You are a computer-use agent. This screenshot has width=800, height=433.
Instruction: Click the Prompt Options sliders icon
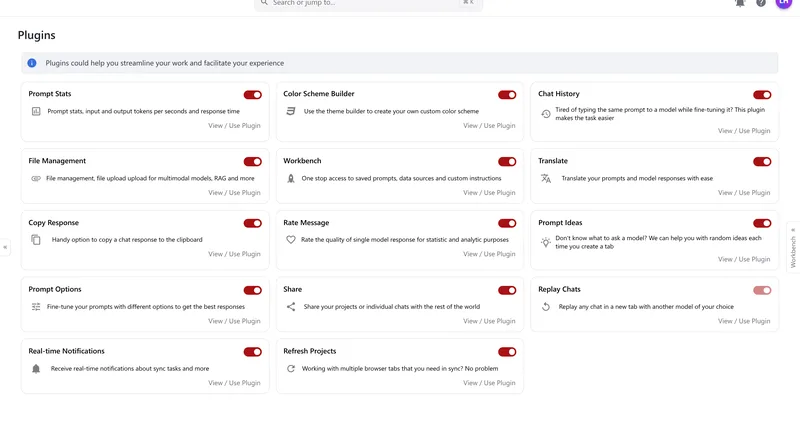coord(36,307)
